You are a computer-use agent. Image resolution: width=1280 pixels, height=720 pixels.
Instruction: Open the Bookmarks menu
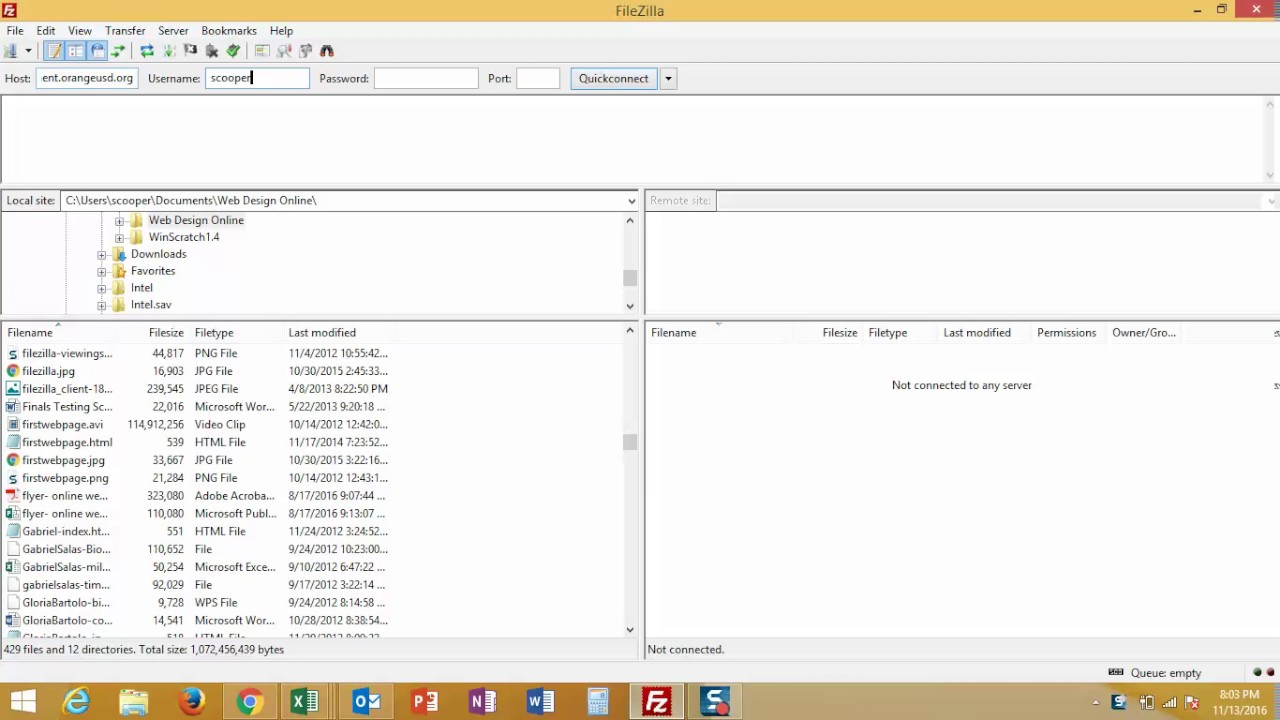(229, 31)
